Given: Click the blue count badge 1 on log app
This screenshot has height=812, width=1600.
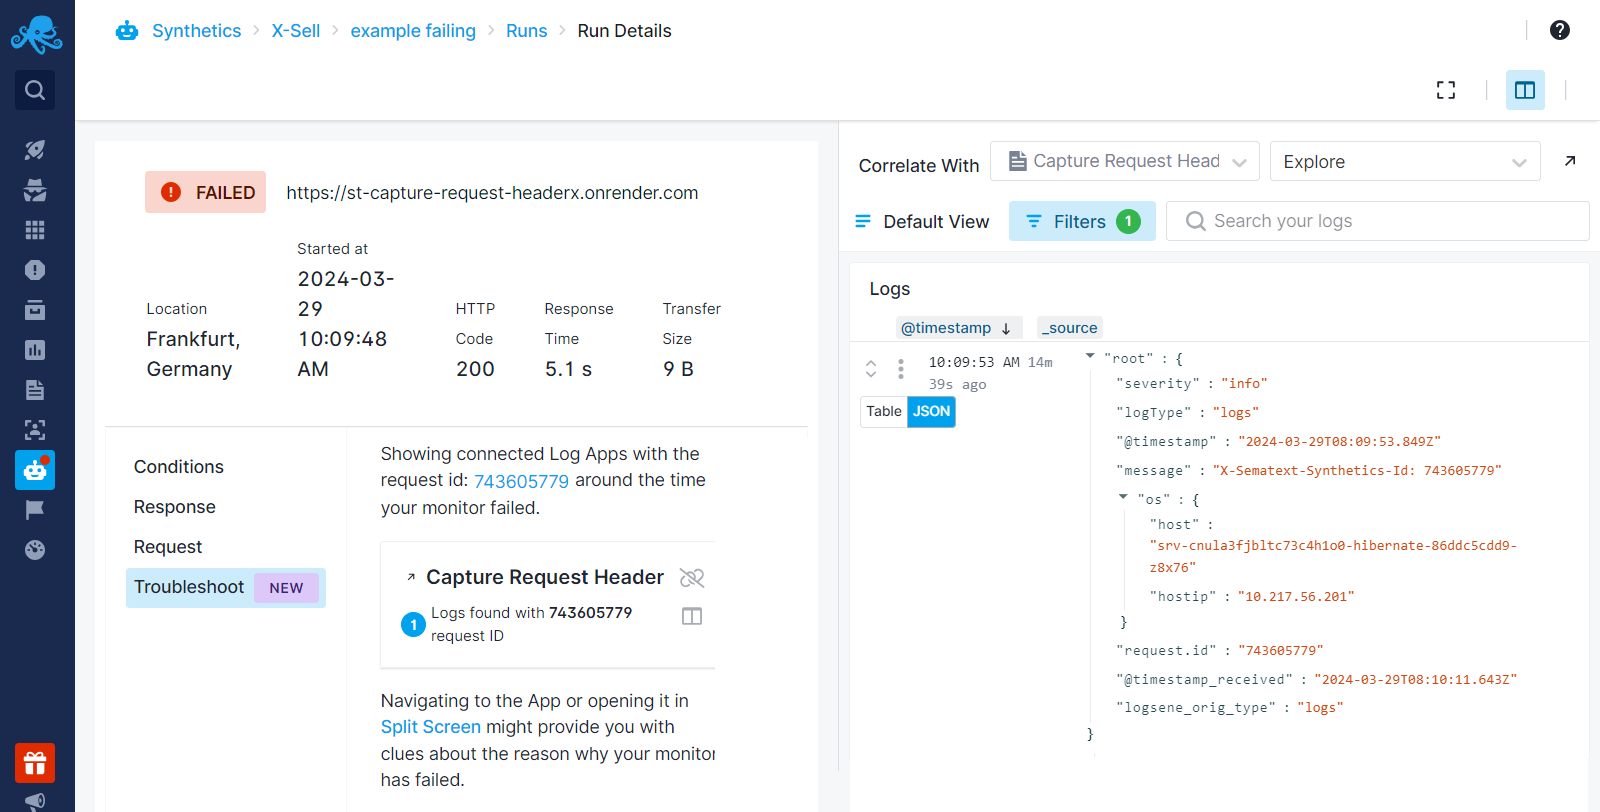Looking at the screenshot, I should tap(413, 625).
